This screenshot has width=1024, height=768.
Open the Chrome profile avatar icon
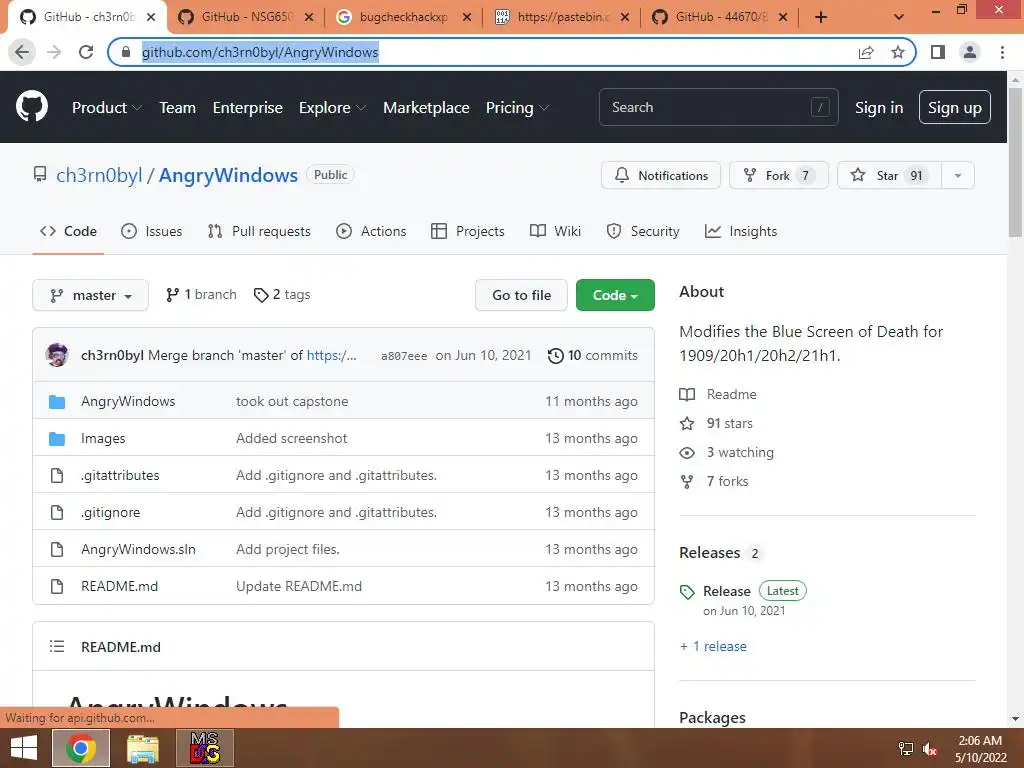coord(970,52)
